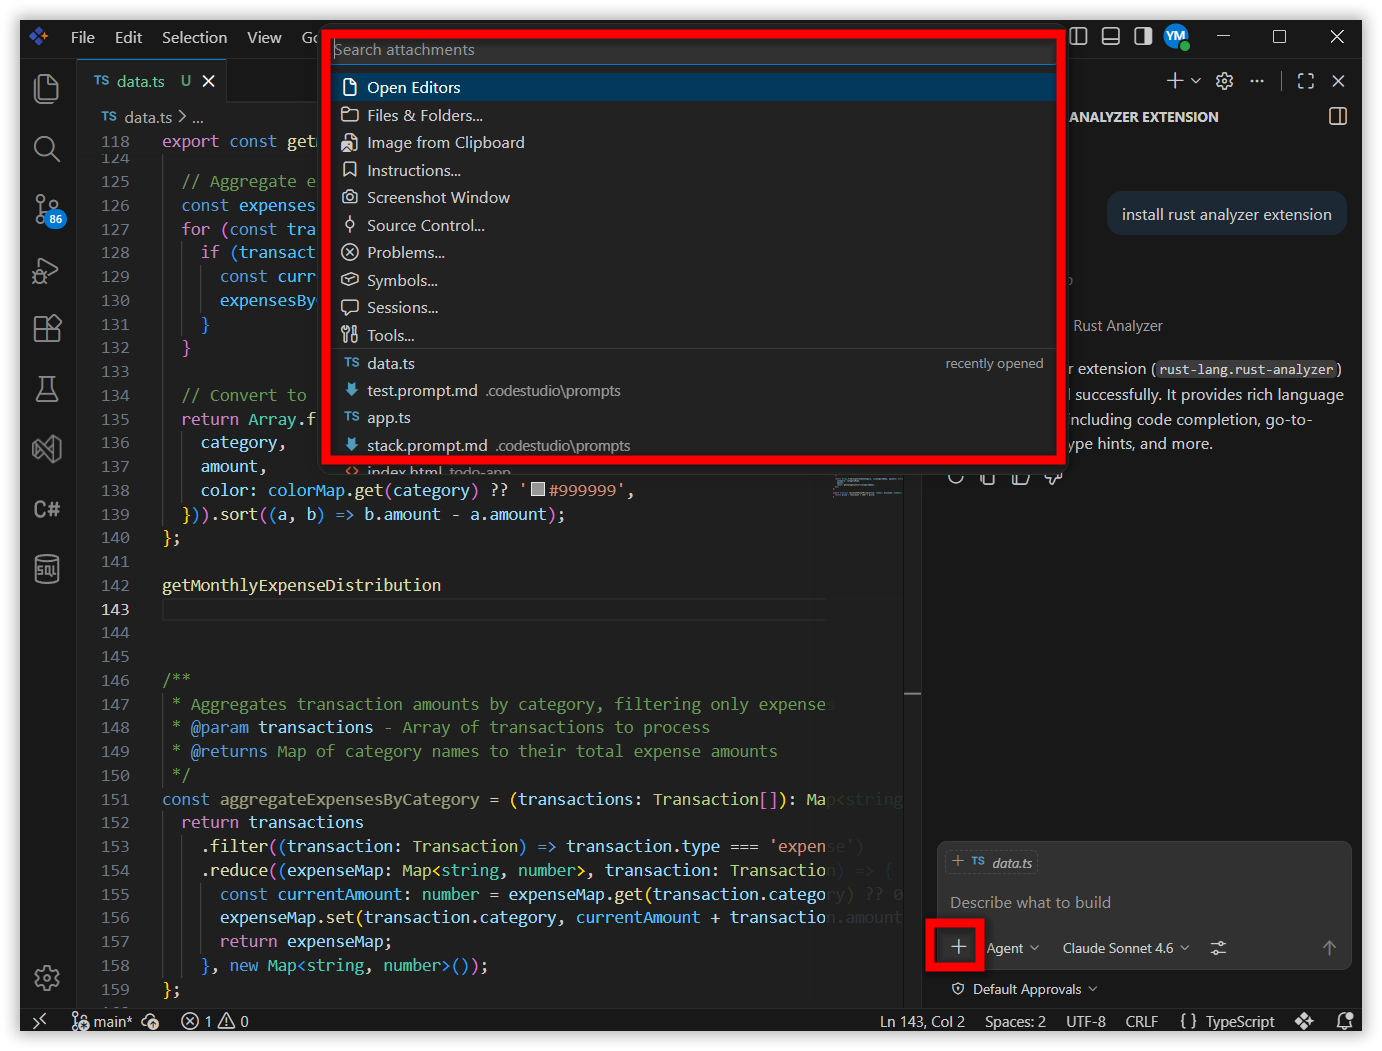Open the new chat dropdown arrow
Image resolution: width=1382 pixels, height=1051 pixels.
coord(1196,81)
